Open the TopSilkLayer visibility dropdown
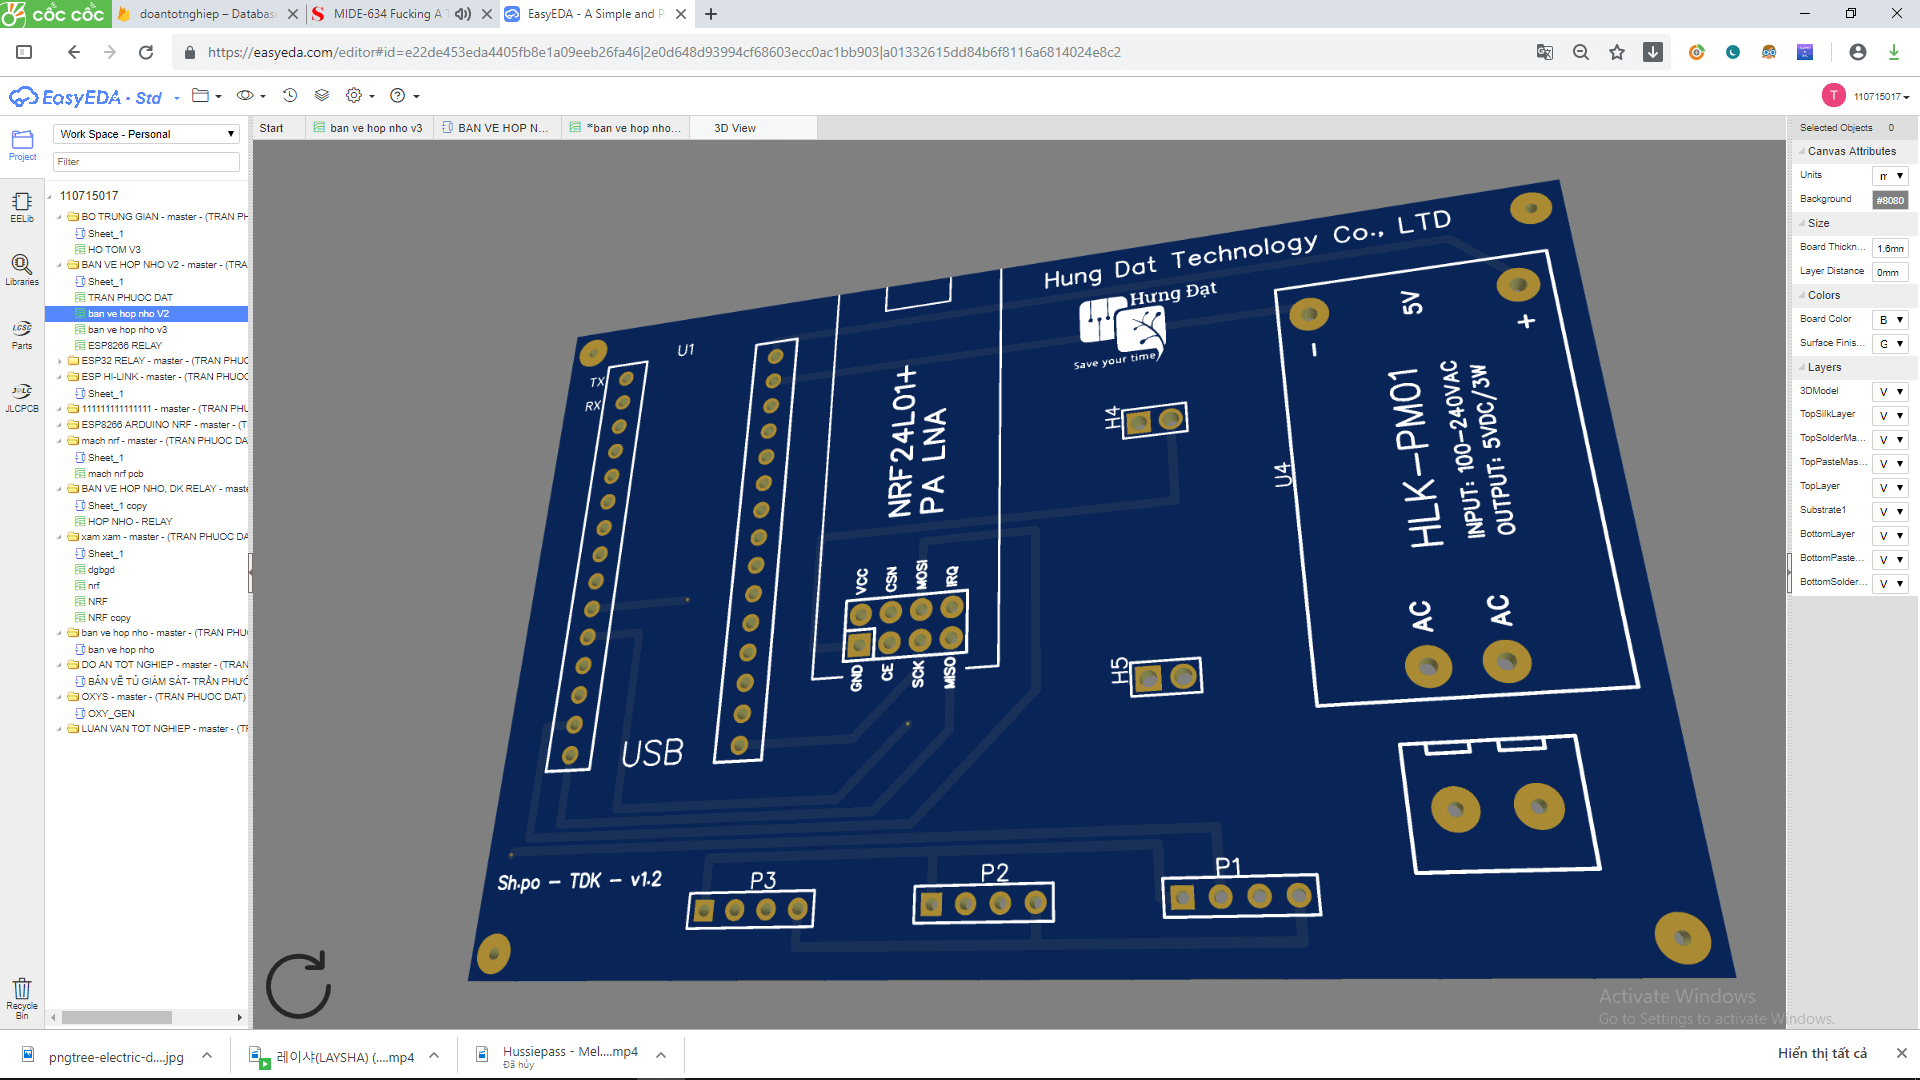 [x=1891, y=416]
